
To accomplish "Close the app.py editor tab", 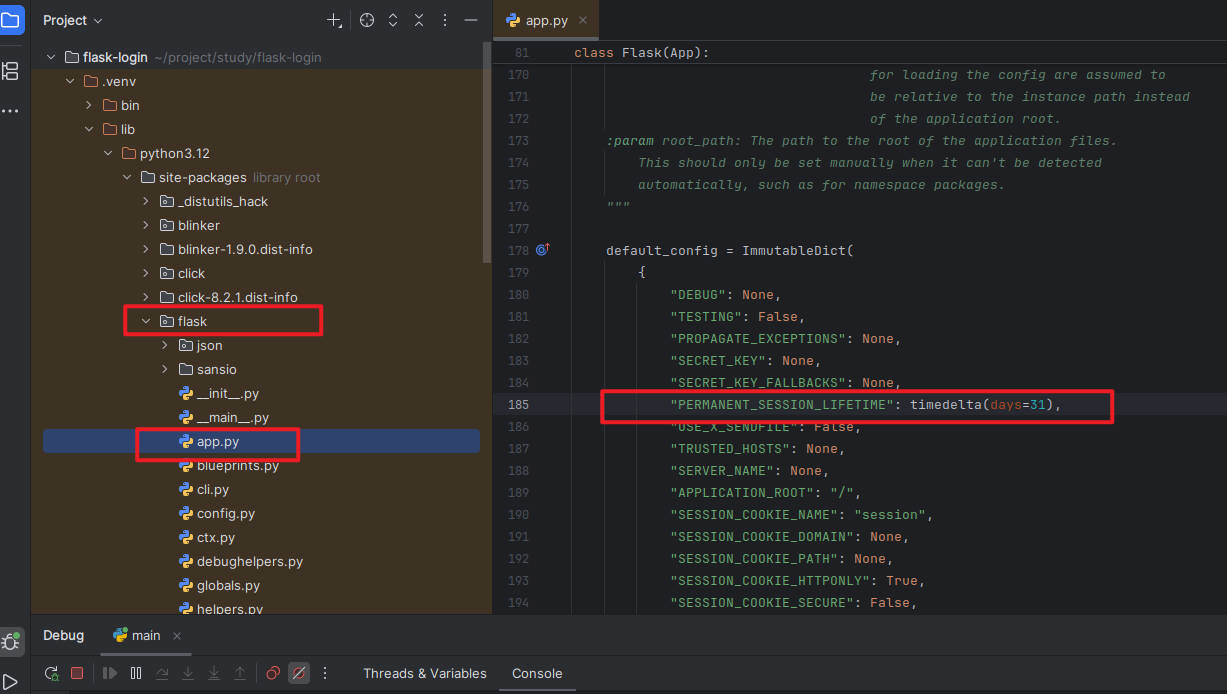I will 583,20.
